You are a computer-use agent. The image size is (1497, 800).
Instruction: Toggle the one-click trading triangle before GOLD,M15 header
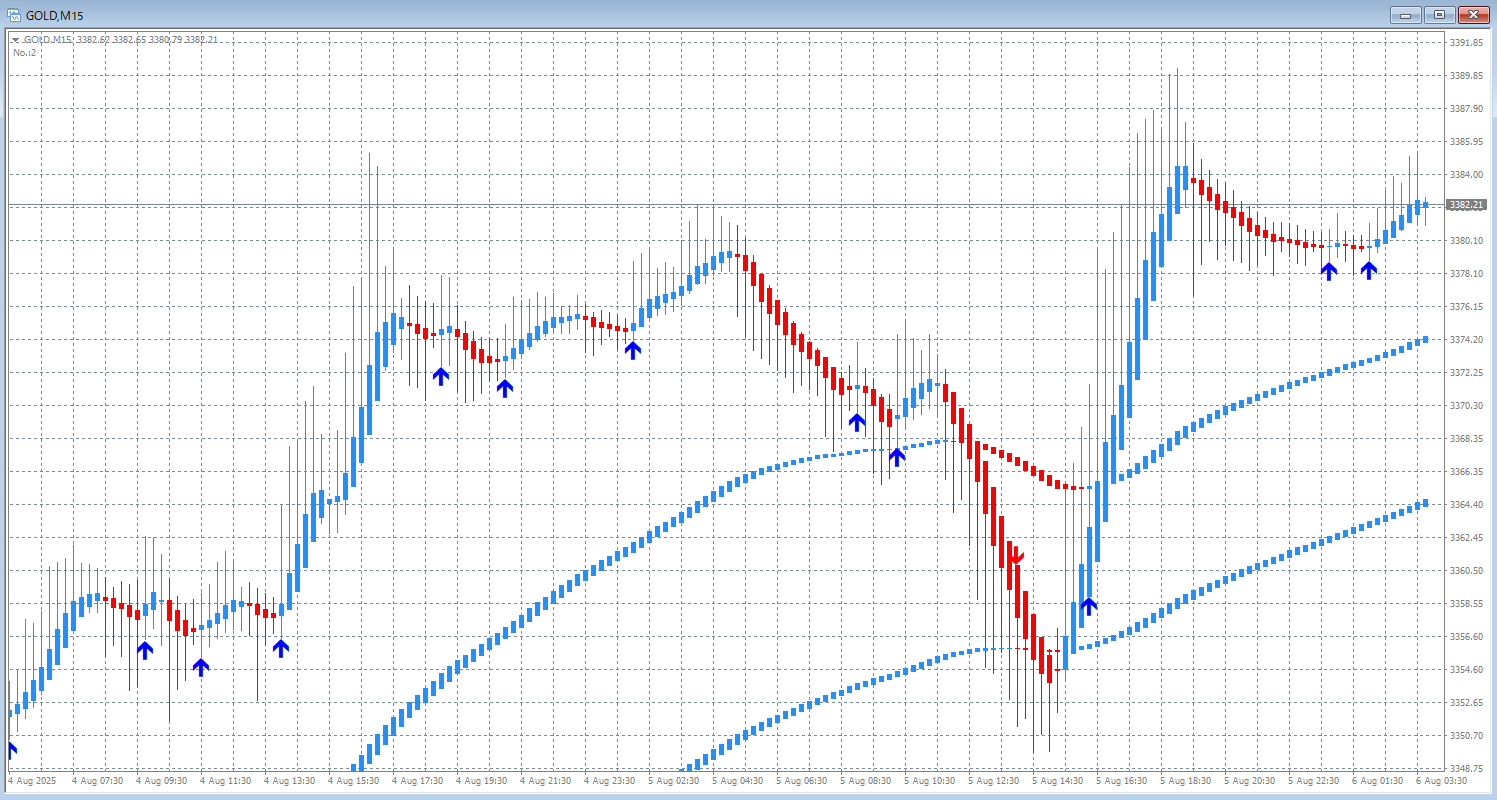pos(15,40)
